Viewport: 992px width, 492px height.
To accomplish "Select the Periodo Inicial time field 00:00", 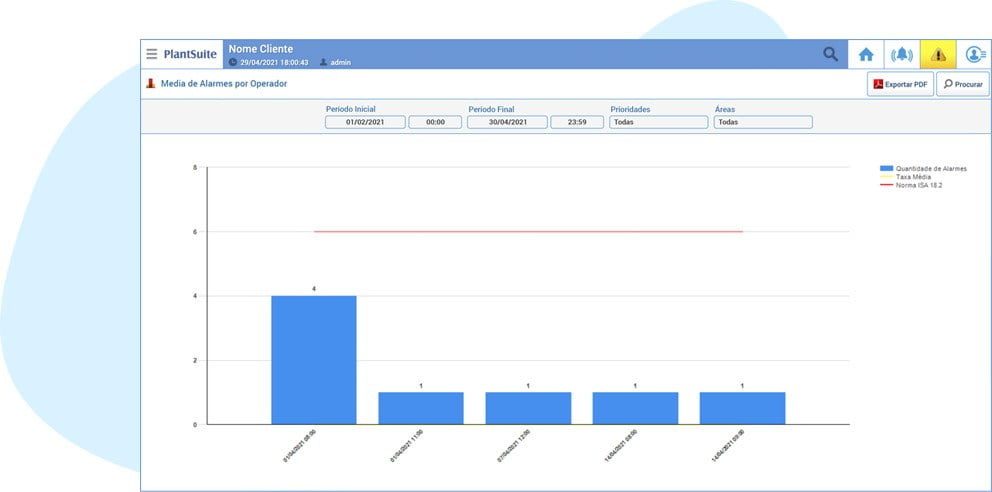I will [x=435, y=122].
